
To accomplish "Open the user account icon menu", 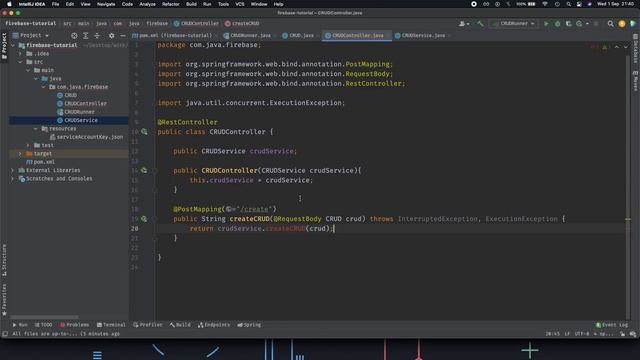I will pos(463,24).
